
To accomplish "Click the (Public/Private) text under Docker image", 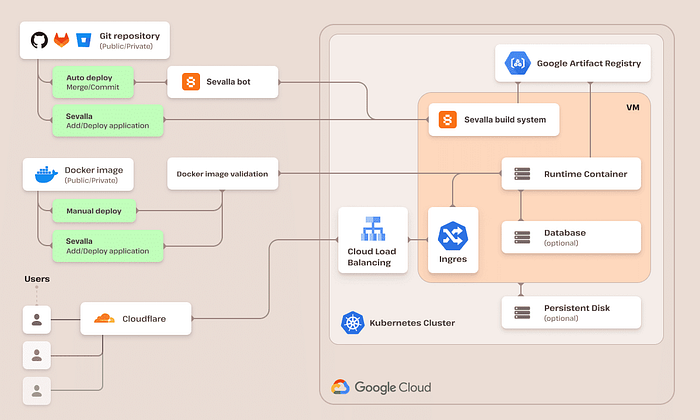I will pyautogui.click(x=91, y=180).
